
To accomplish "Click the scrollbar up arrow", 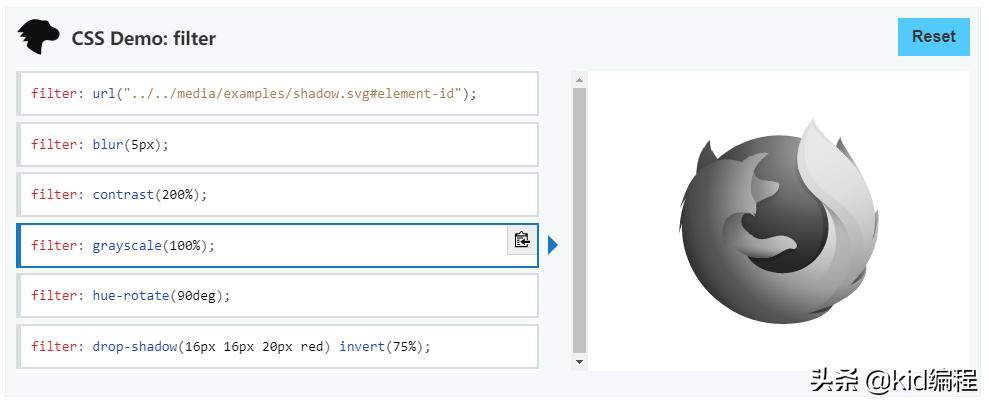I will click(579, 80).
